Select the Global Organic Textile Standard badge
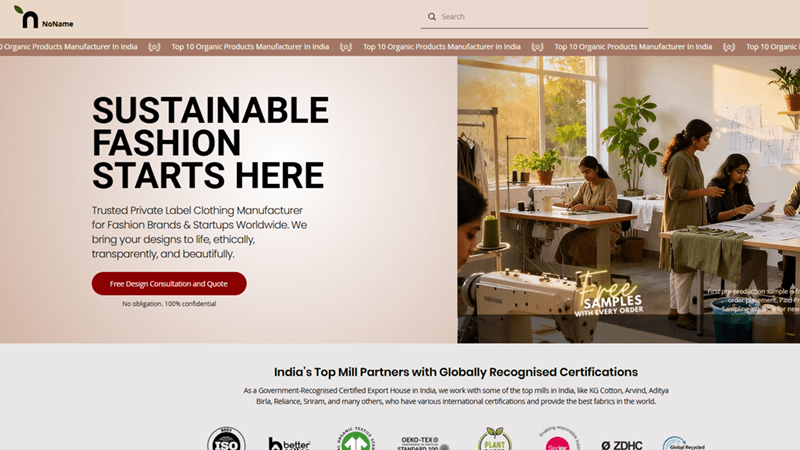This screenshot has width=800, height=450. (356, 438)
